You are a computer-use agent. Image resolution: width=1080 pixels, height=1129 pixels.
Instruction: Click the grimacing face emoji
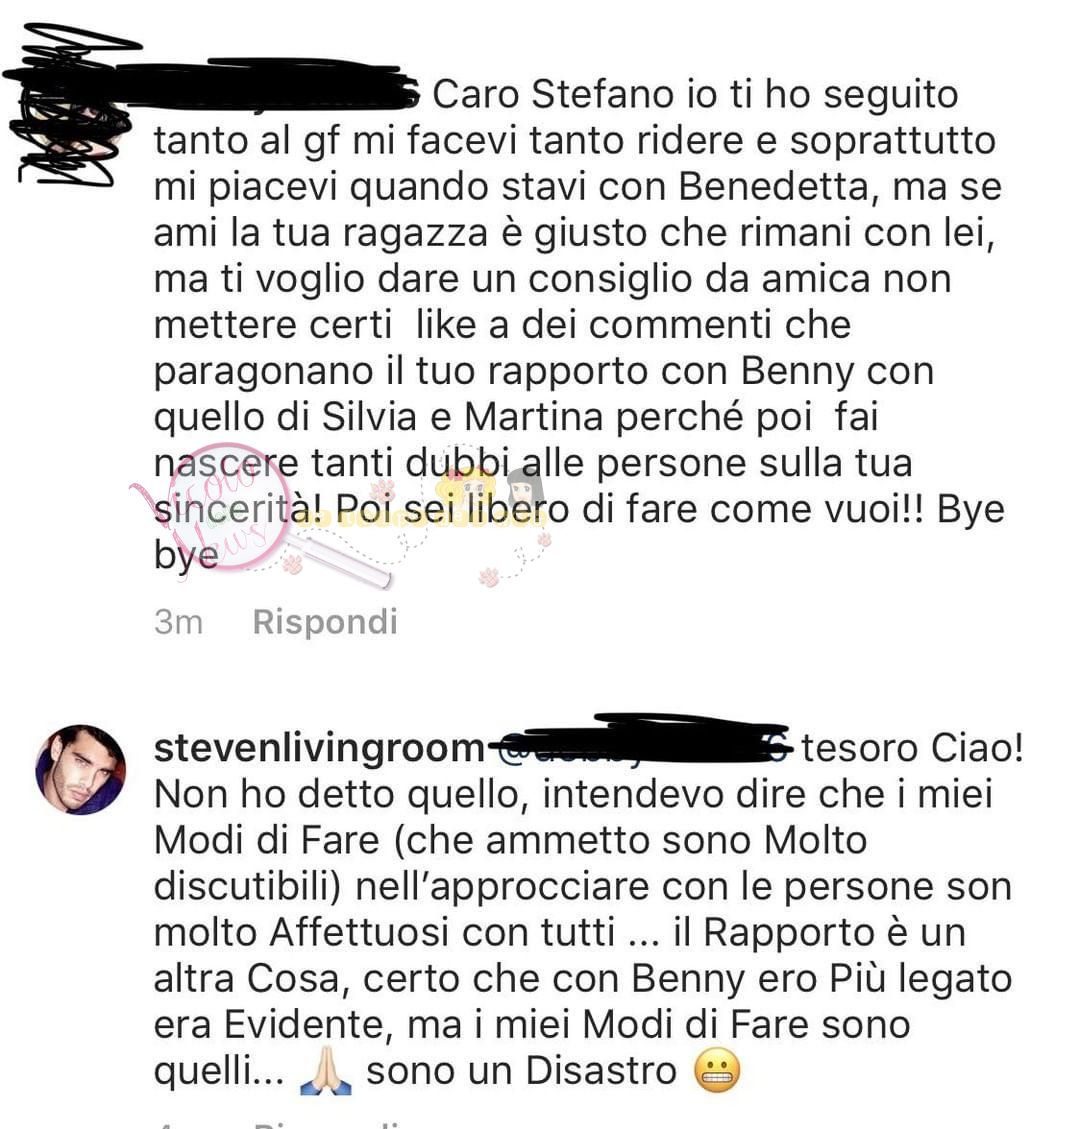tap(716, 1071)
